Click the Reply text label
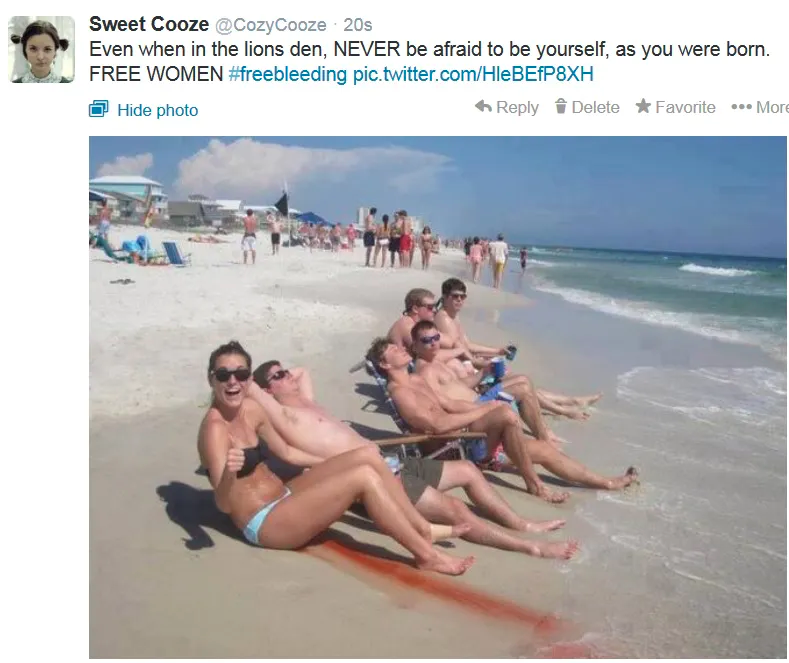The image size is (789, 663). (517, 107)
